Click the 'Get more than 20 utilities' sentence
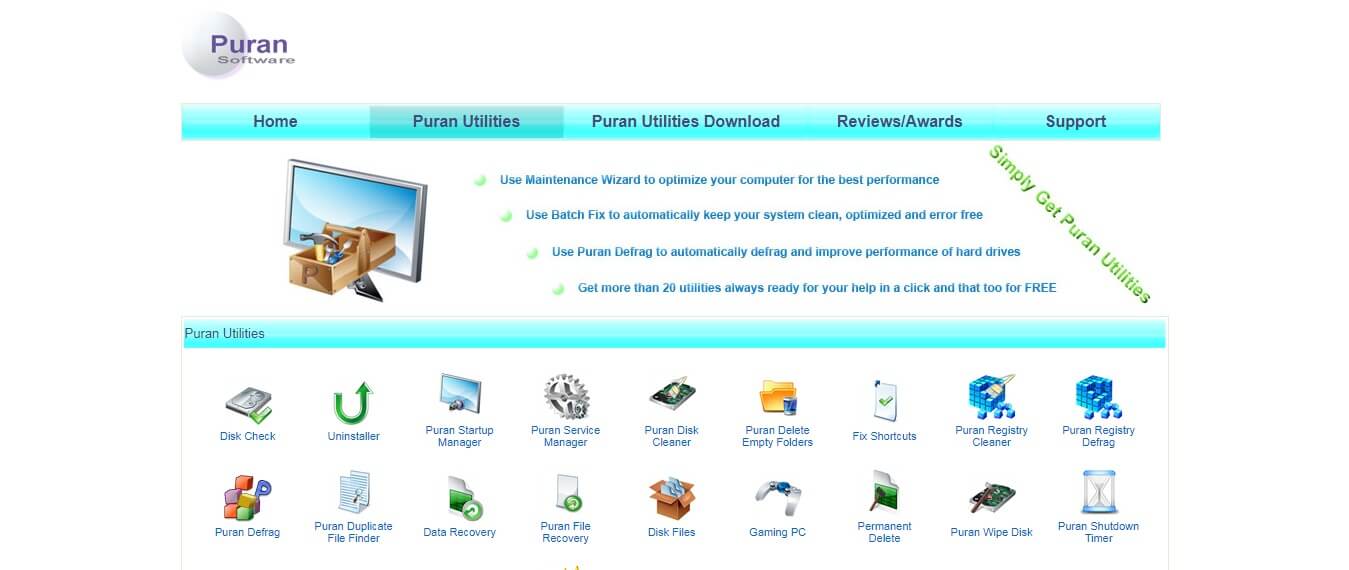This screenshot has width=1349, height=570. point(817,288)
